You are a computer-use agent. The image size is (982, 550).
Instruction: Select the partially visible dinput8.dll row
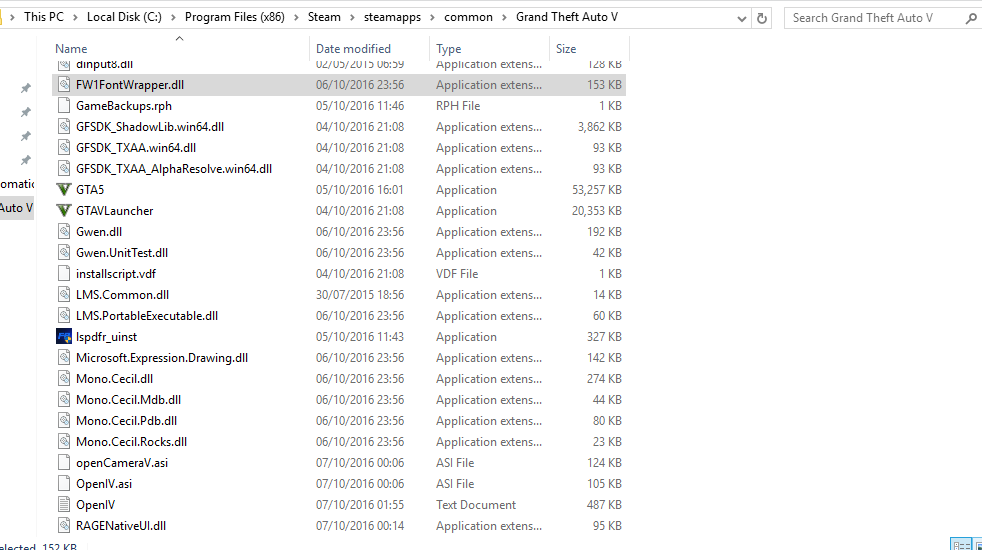339,66
